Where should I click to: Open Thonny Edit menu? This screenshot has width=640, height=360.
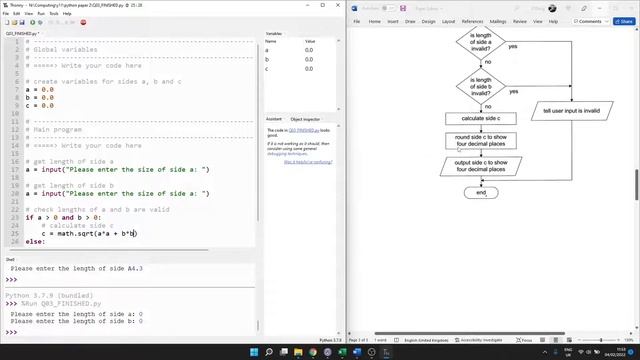(16, 13)
